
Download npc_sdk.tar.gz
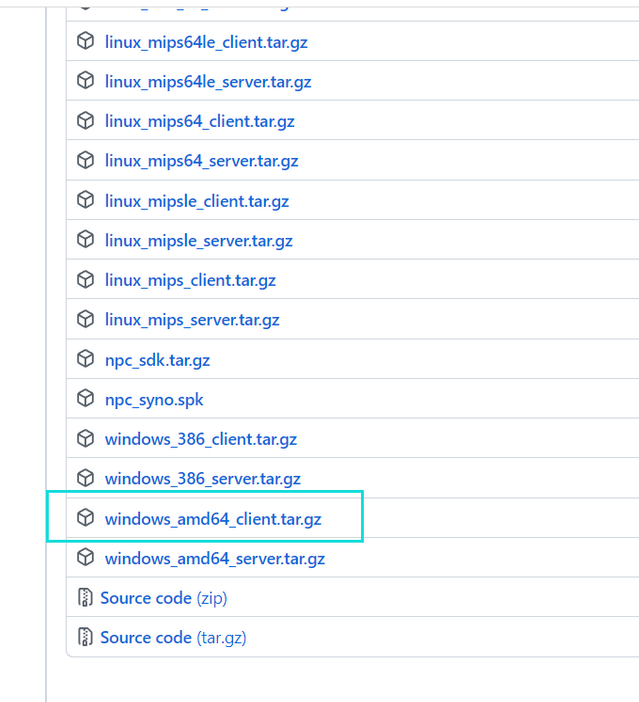tap(157, 360)
